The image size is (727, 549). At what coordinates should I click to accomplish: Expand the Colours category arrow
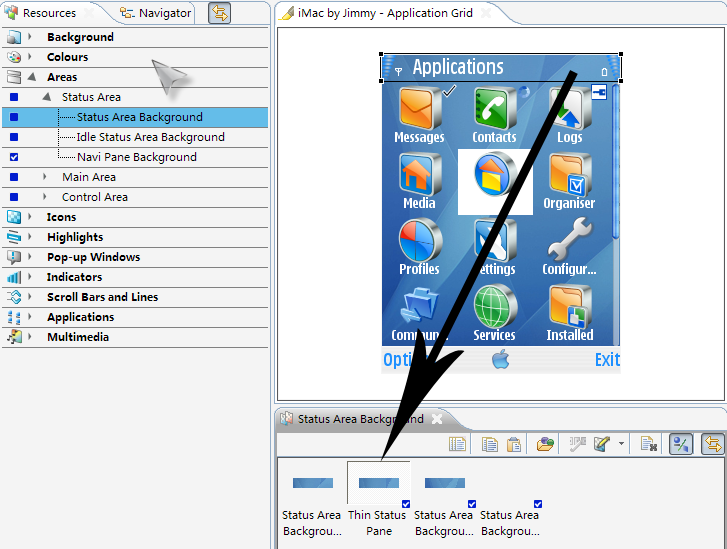30,56
